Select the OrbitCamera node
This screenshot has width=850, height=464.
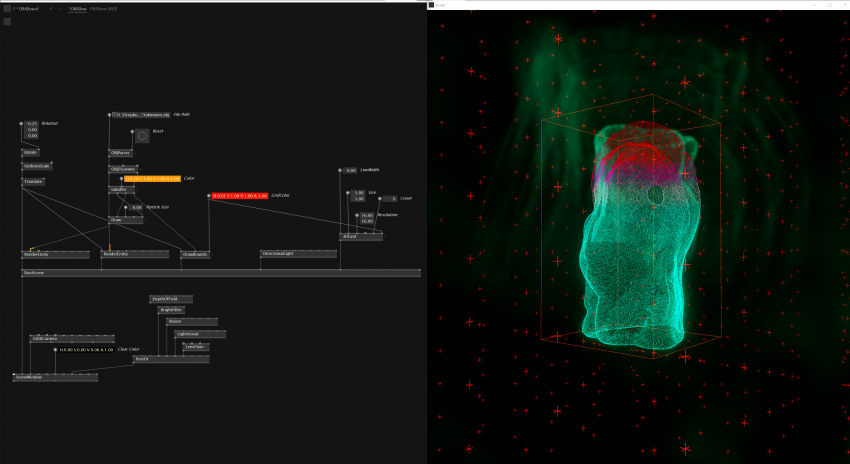(x=72, y=339)
